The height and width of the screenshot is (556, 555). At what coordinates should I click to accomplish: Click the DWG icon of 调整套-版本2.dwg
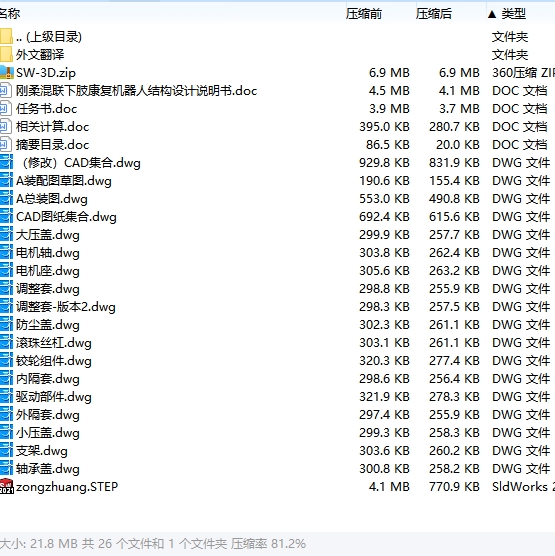6,307
